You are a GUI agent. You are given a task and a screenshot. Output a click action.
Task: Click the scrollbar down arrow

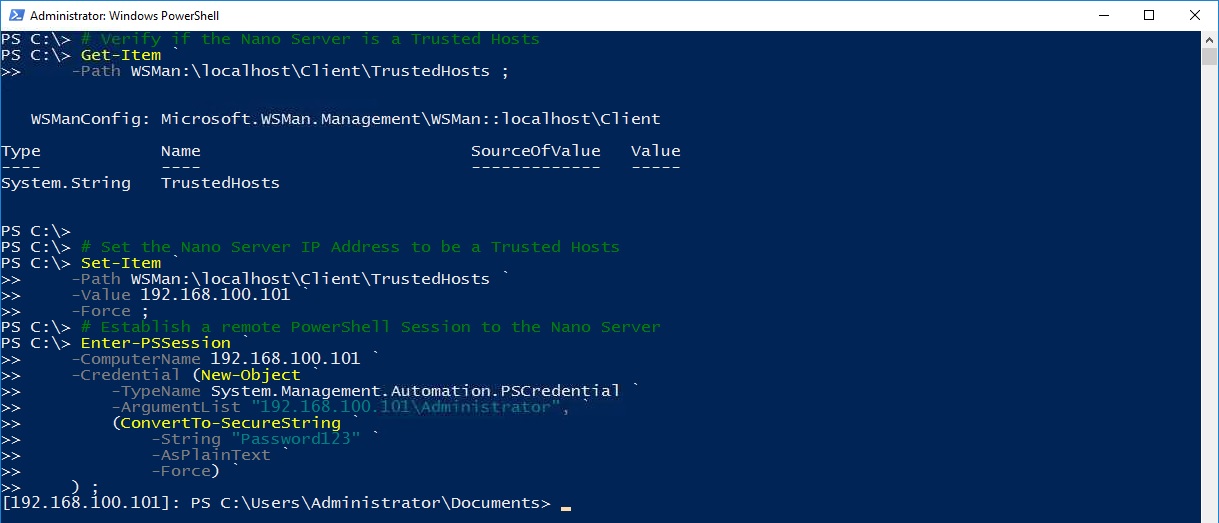point(1209,514)
